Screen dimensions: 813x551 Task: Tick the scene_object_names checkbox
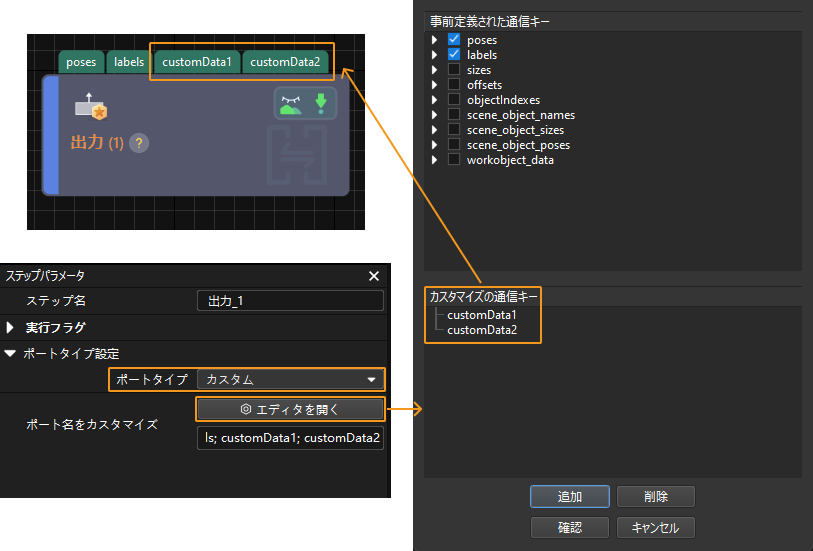454,115
